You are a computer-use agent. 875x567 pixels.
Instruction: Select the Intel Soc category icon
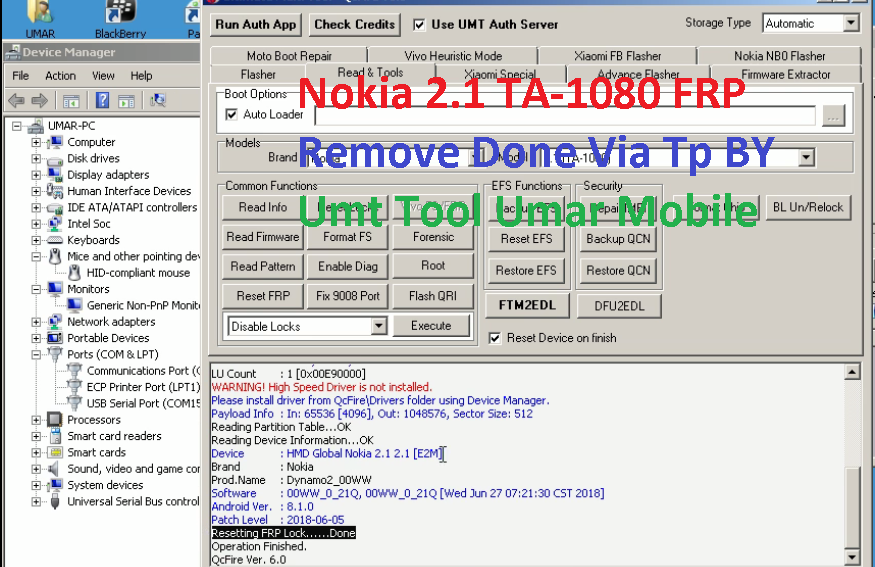tap(54, 224)
